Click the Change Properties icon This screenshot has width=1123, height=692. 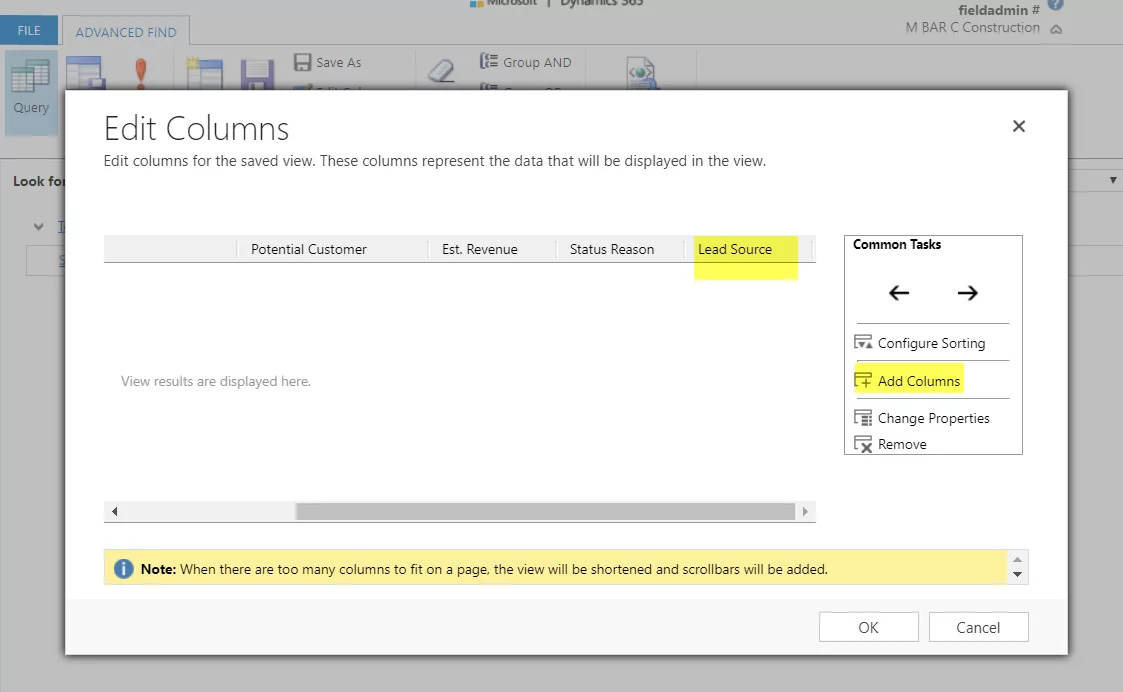click(863, 418)
